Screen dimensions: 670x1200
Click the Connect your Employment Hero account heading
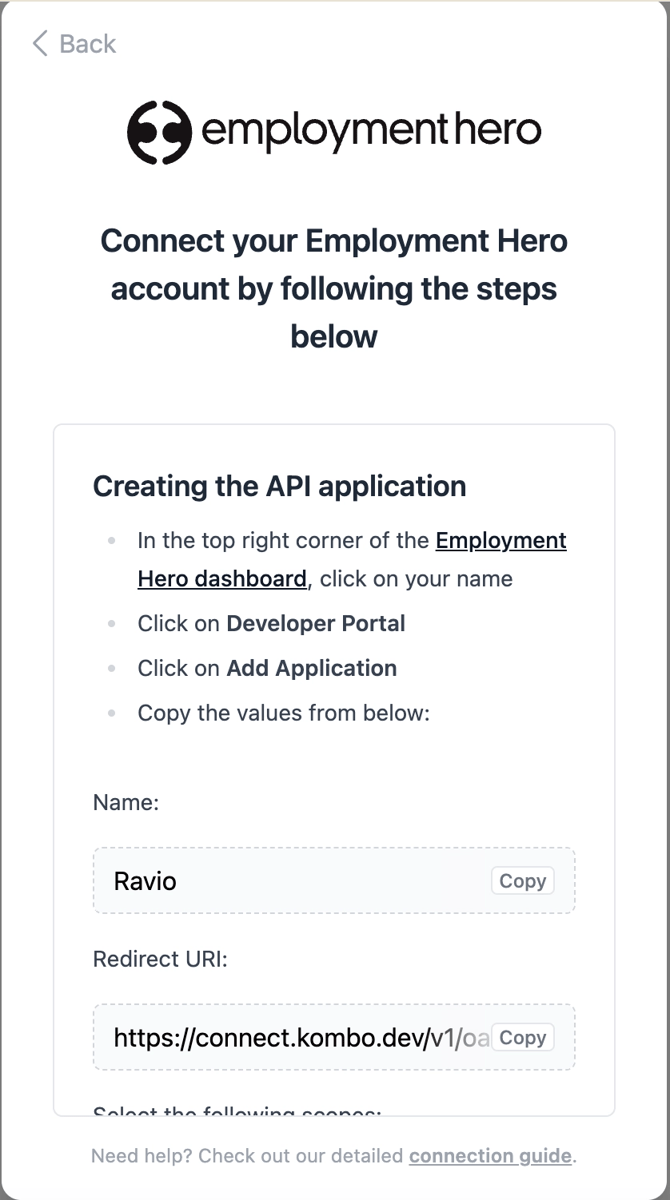coord(334,288)
